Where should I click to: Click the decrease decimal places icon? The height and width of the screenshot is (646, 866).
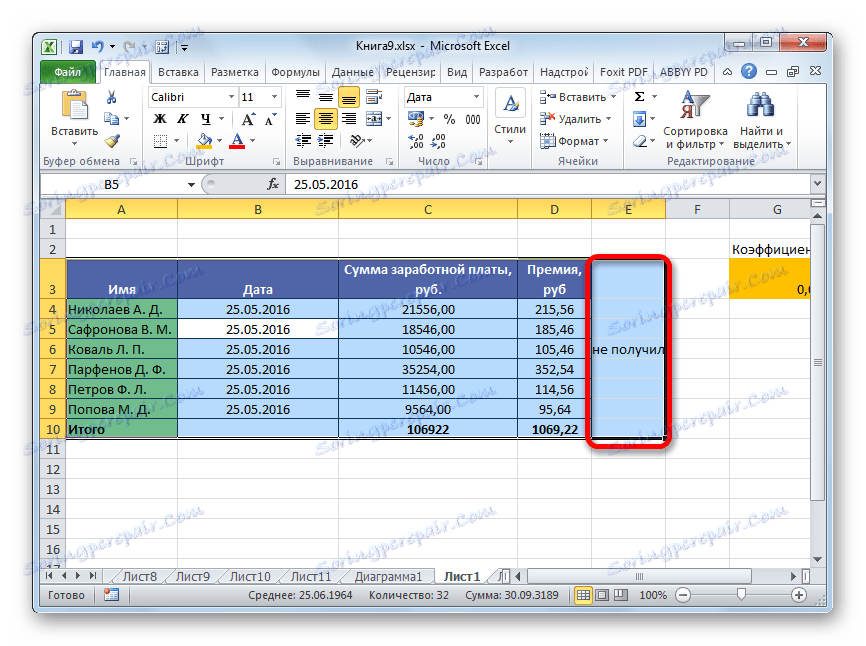coord(439,141)
